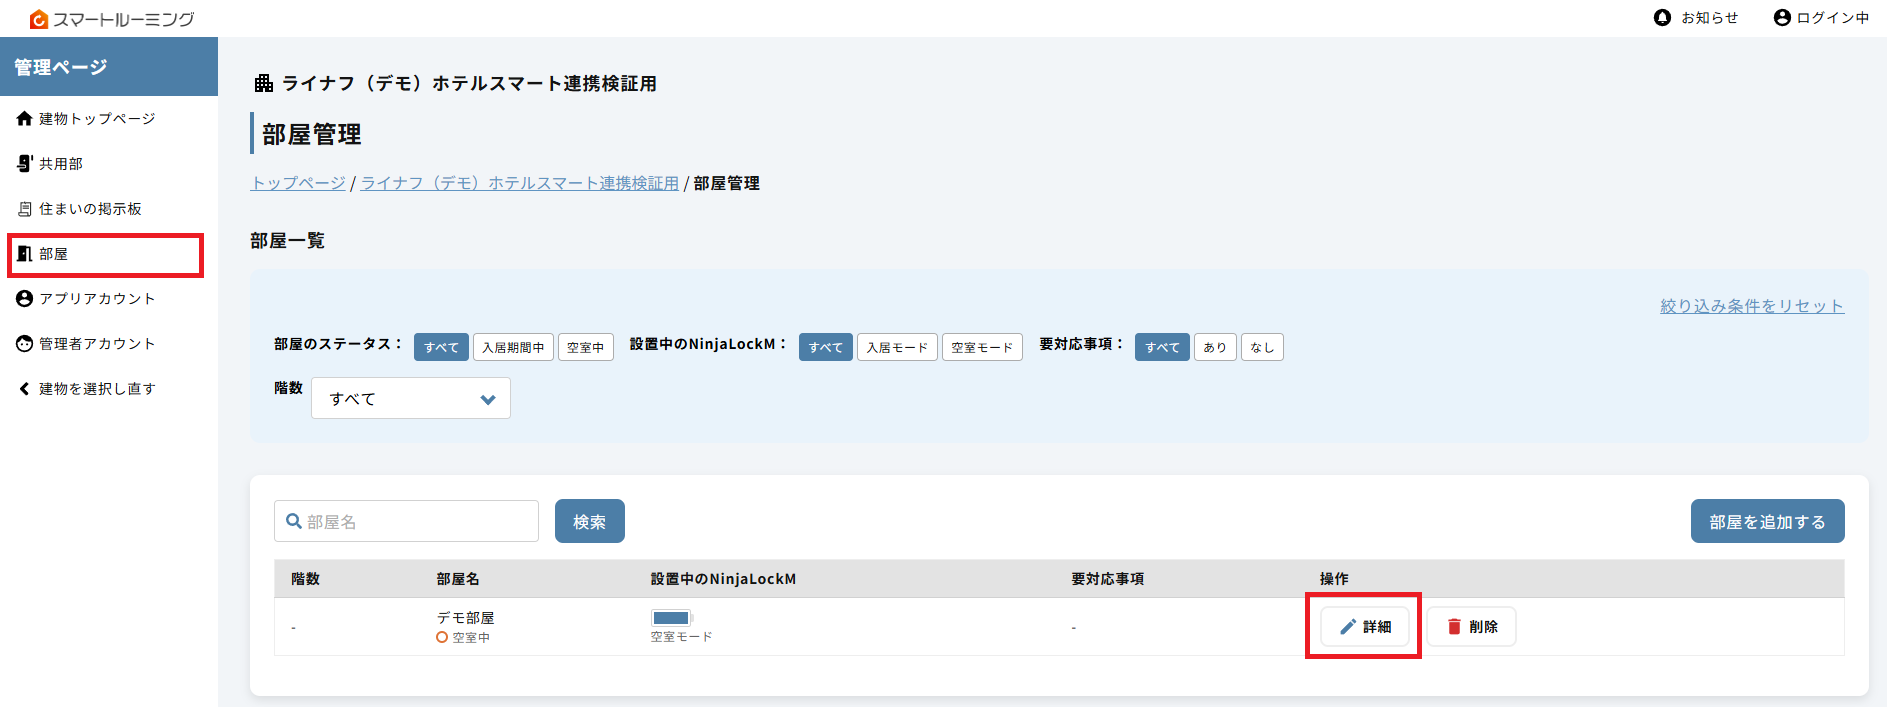
Task: Click 詳細 button for デモ部屋
Action: click(1364, 627)
